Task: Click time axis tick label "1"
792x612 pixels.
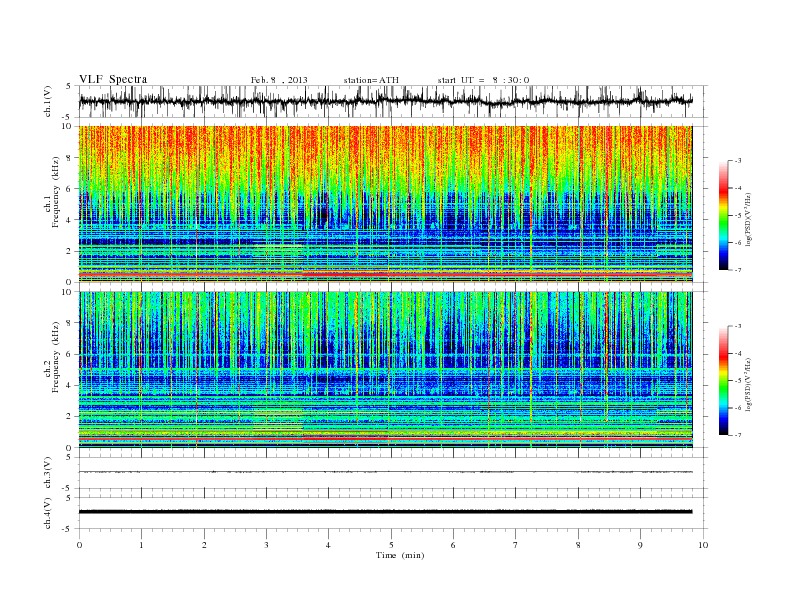Action: pos(141,545)
